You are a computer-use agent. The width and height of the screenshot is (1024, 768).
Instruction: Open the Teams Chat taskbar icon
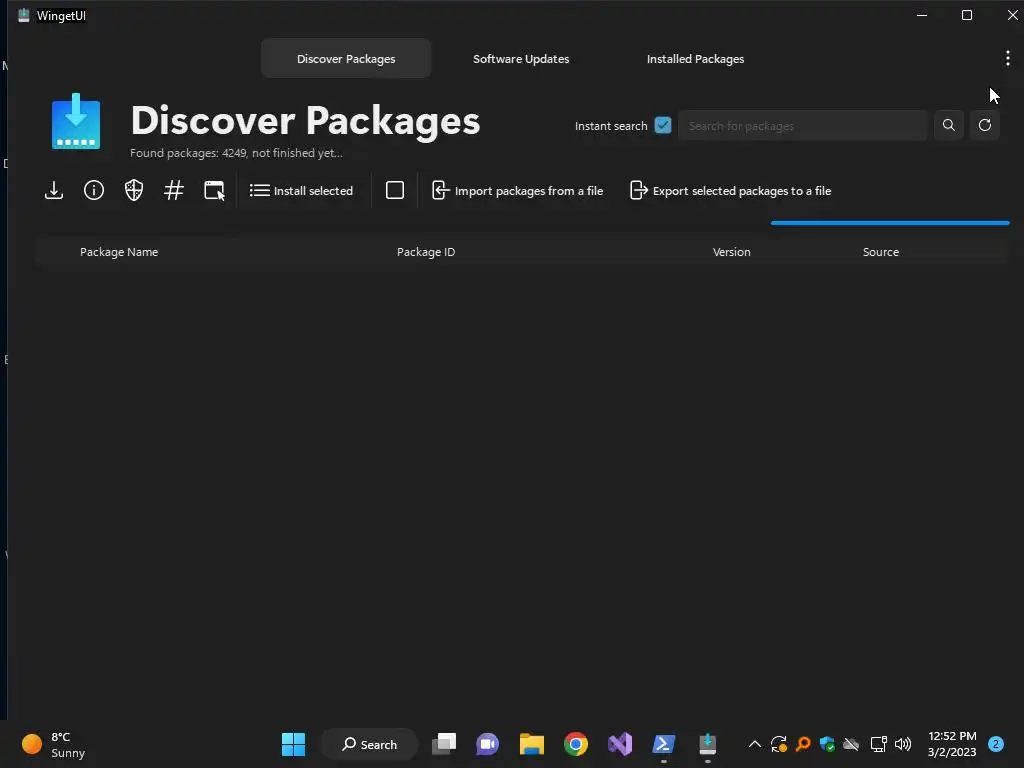[487, 744]
